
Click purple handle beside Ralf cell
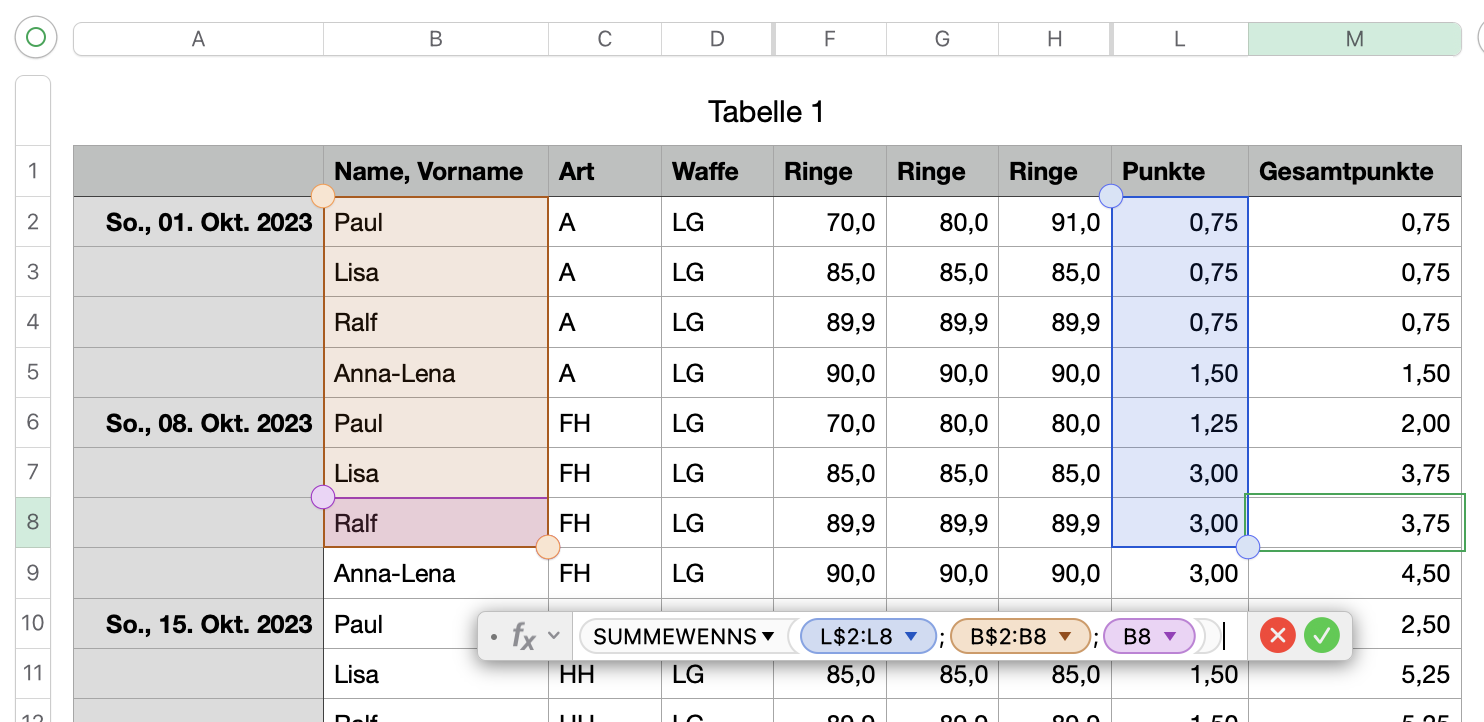coord(323,497)
